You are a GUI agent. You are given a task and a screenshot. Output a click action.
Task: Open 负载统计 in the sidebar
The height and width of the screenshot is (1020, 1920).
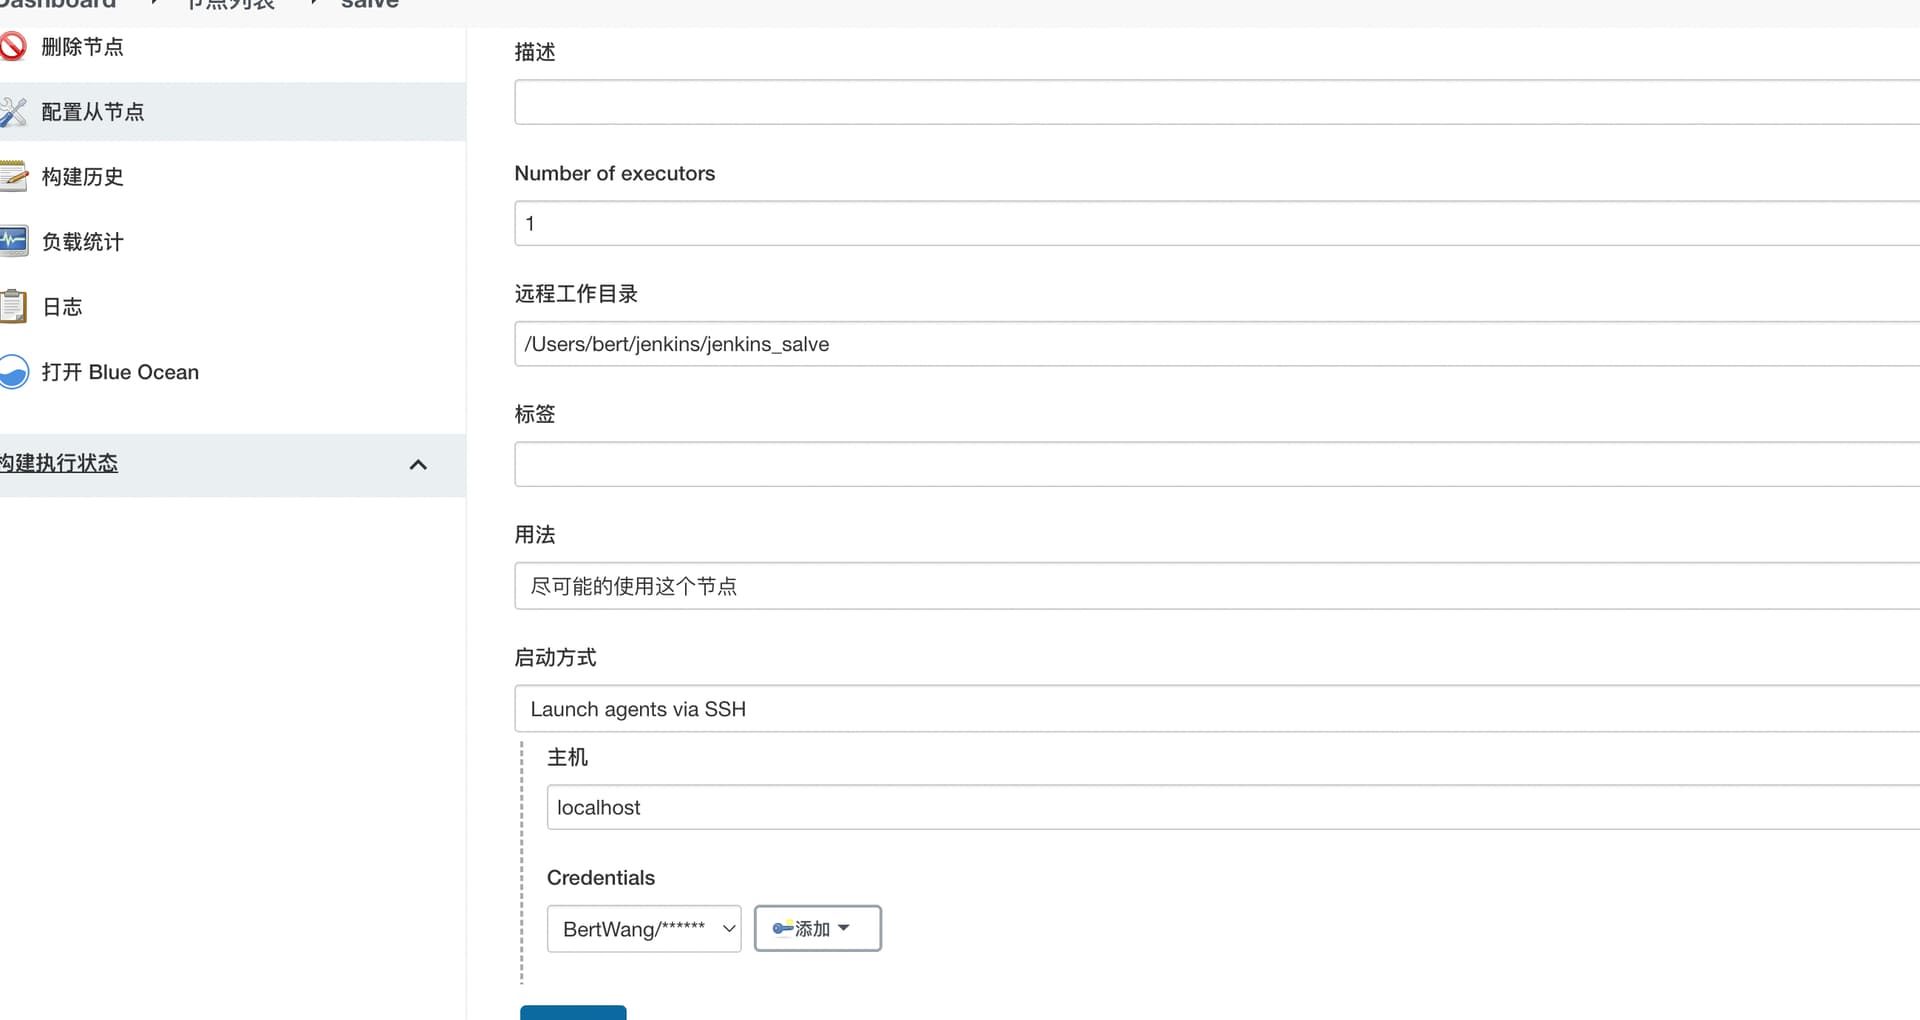coord(82,242)
